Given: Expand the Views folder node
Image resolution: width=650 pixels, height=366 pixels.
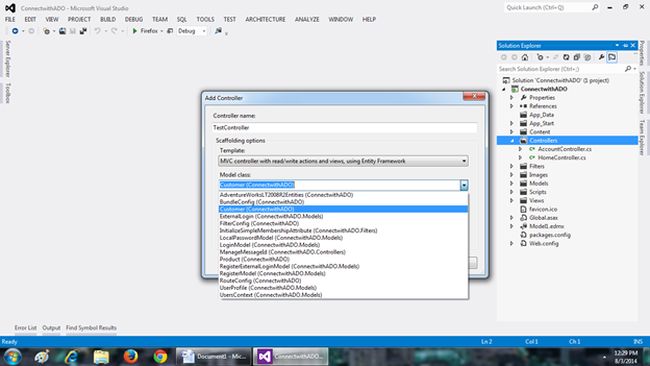Looking at the screenshot, I should [x=512, y=200].
